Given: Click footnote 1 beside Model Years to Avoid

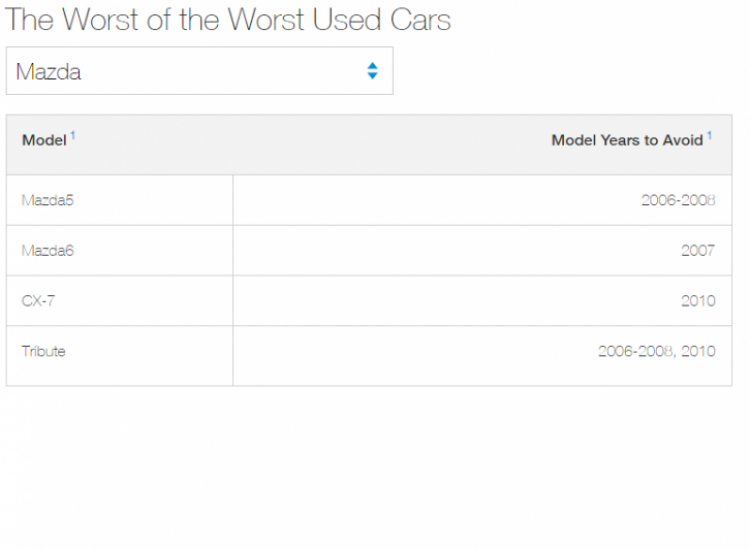Looking at the screenshot, I should coord(710,135).
